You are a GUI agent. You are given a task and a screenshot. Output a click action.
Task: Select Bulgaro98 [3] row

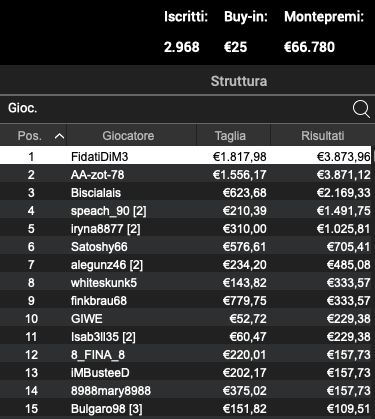185,409
